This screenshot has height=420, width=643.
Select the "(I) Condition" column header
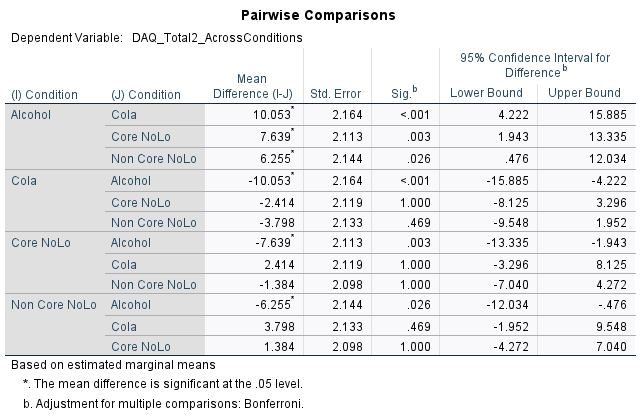[44, 95]
